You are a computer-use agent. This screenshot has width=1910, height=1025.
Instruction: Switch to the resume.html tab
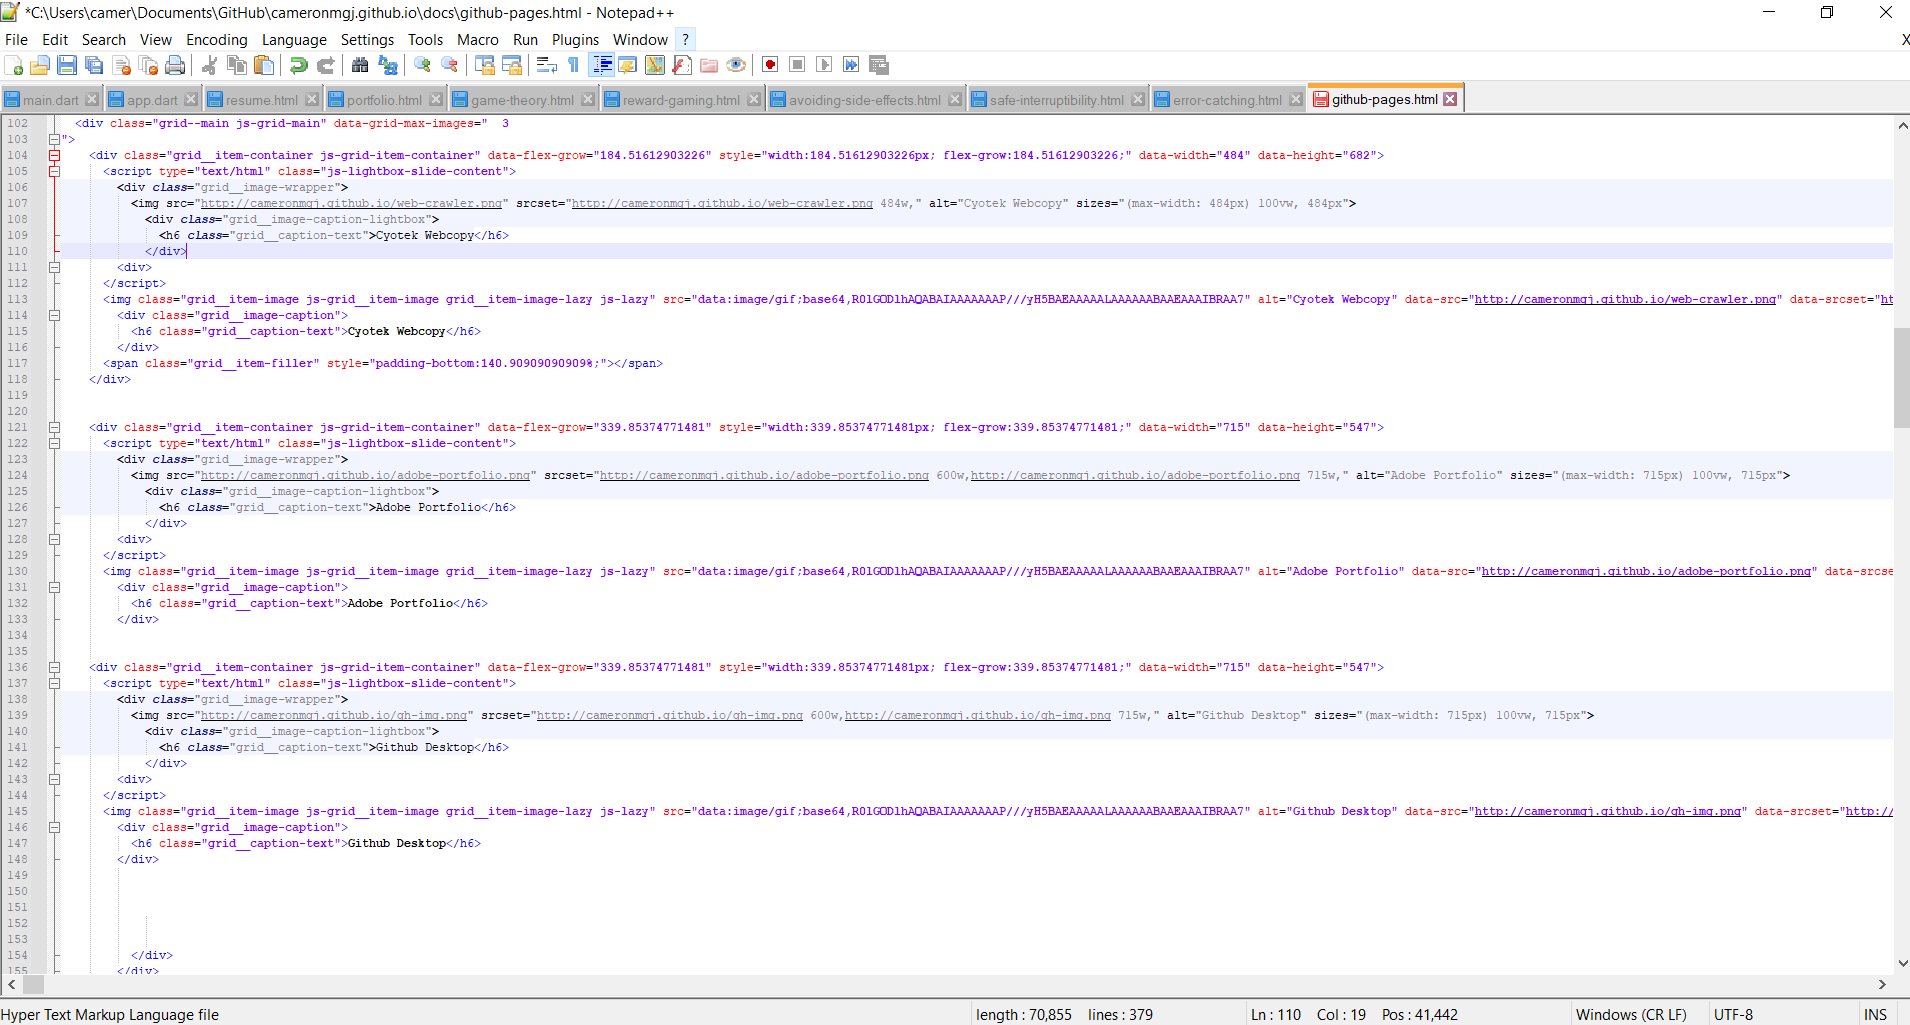(x=261, y=100)
